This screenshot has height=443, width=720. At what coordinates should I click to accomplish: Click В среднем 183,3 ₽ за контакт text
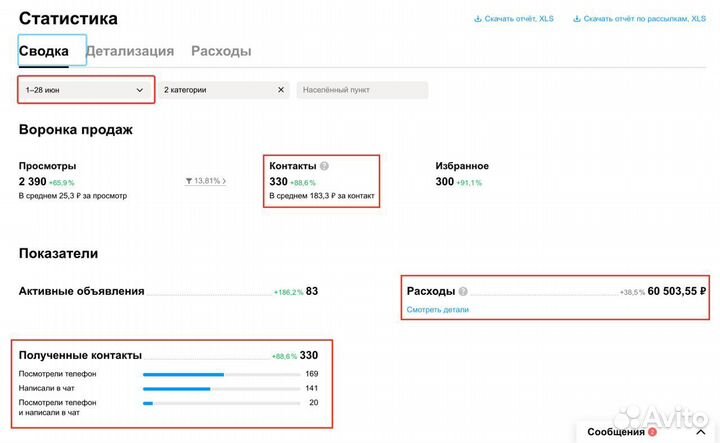(x=322, y=196)
